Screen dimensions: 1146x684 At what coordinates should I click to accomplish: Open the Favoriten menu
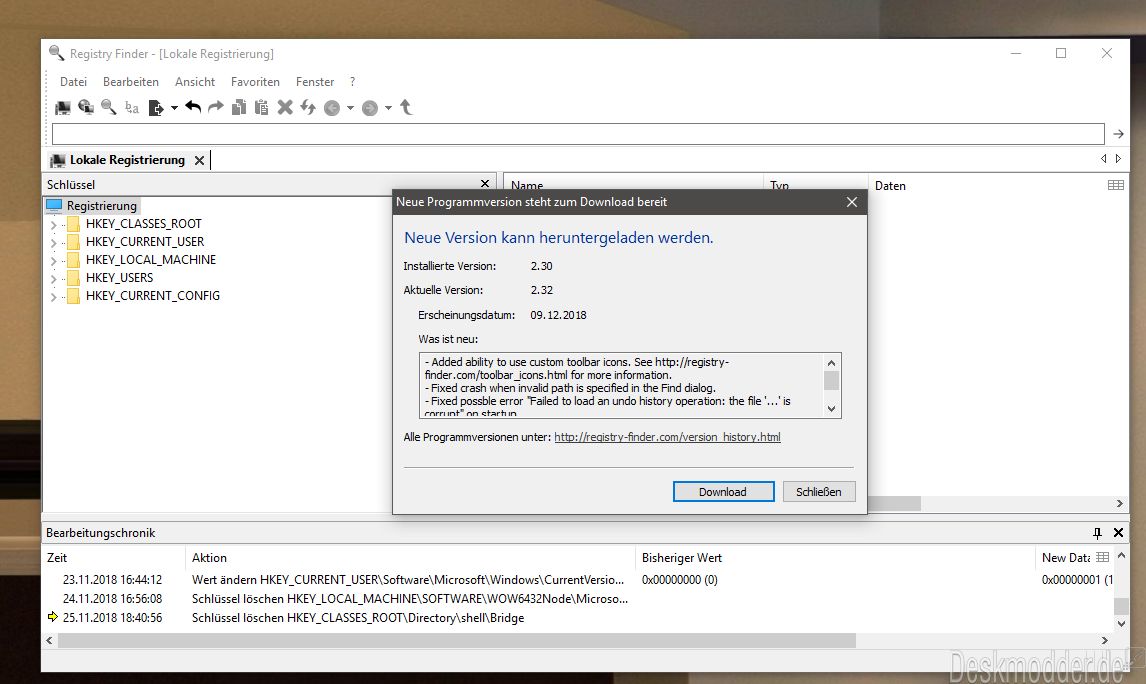pyautogui.click(x=255, y=82)
